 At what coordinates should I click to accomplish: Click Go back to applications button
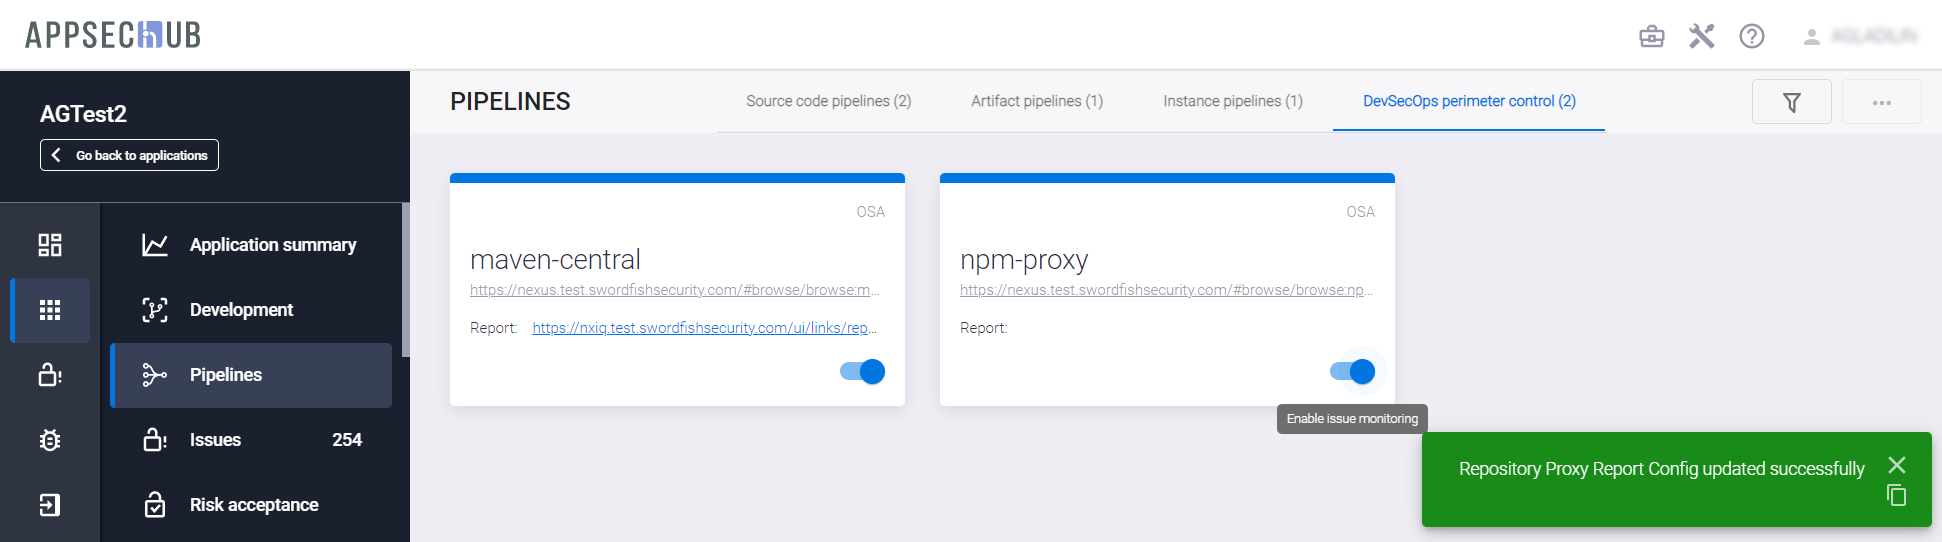coord(129,155)
